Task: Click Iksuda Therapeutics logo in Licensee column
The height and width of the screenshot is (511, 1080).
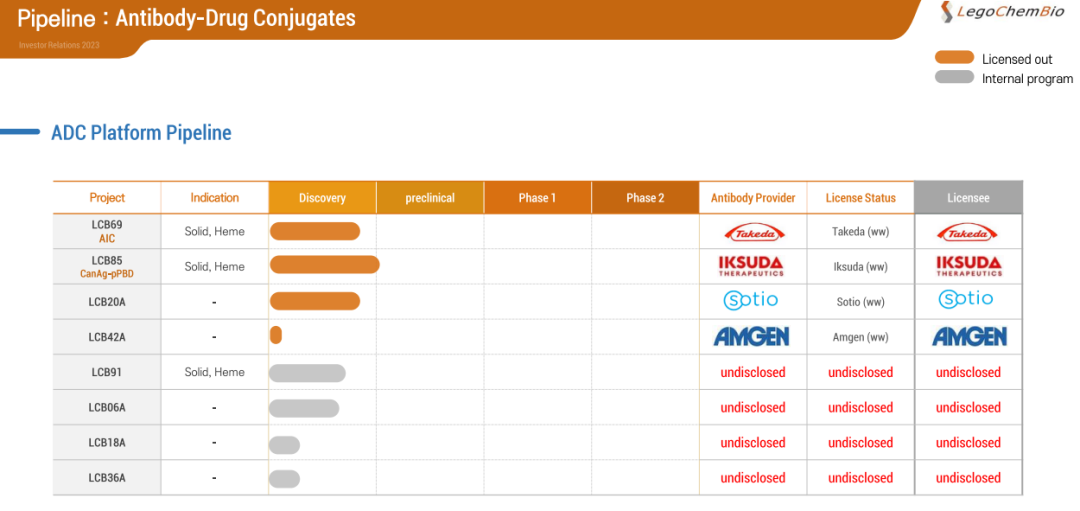Action: tap(968, 266)
